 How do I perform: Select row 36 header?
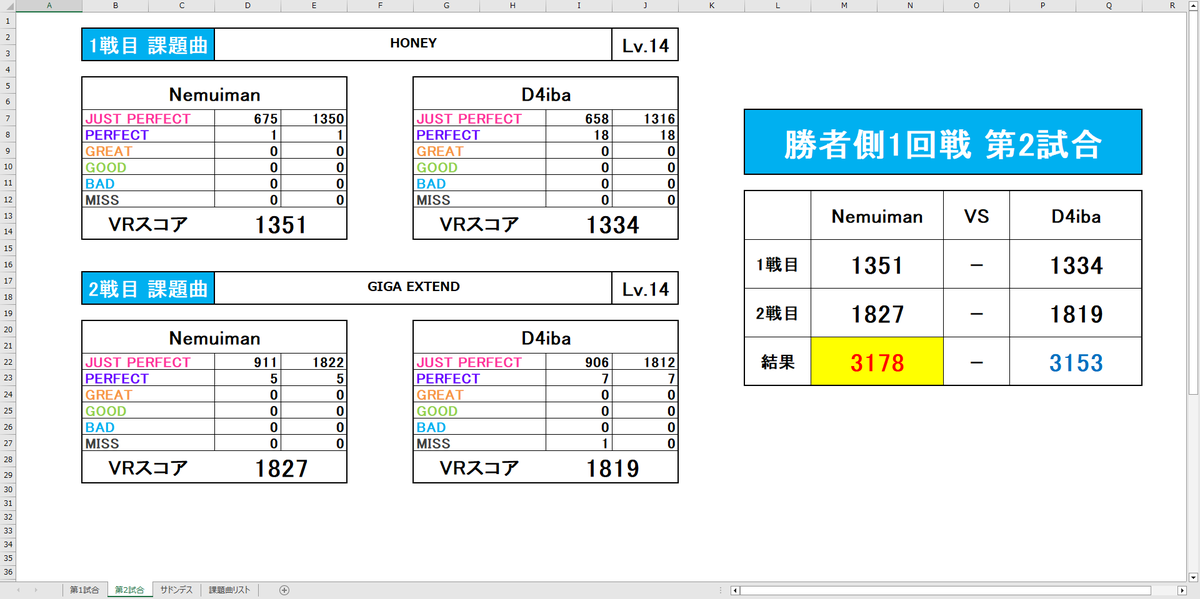tap(7, 573)
